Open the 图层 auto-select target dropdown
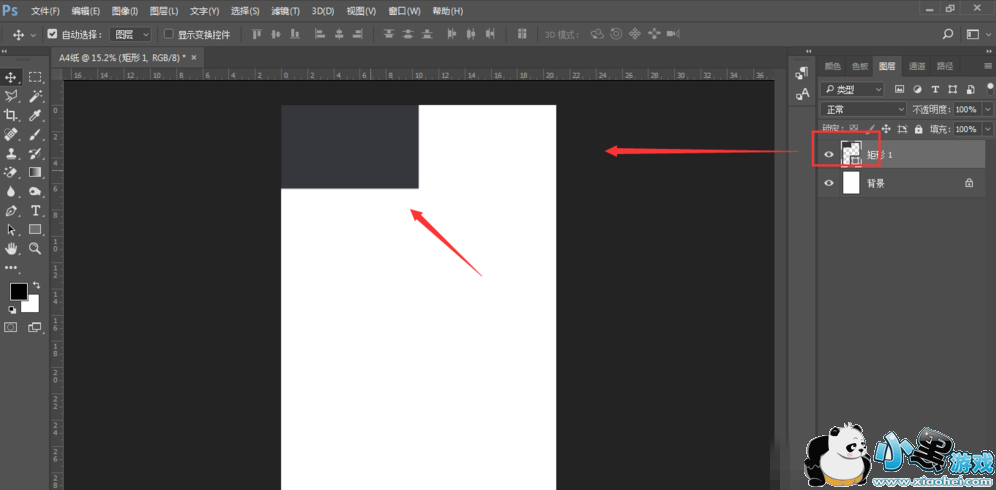The image size is (996, 490). click(130, 34)
